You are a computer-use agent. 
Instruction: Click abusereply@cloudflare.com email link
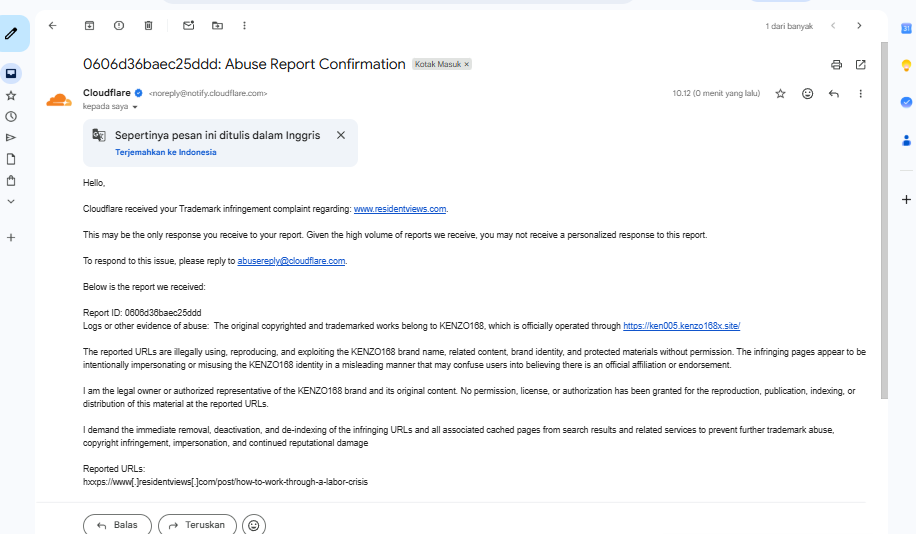click(x=291, y=261)
